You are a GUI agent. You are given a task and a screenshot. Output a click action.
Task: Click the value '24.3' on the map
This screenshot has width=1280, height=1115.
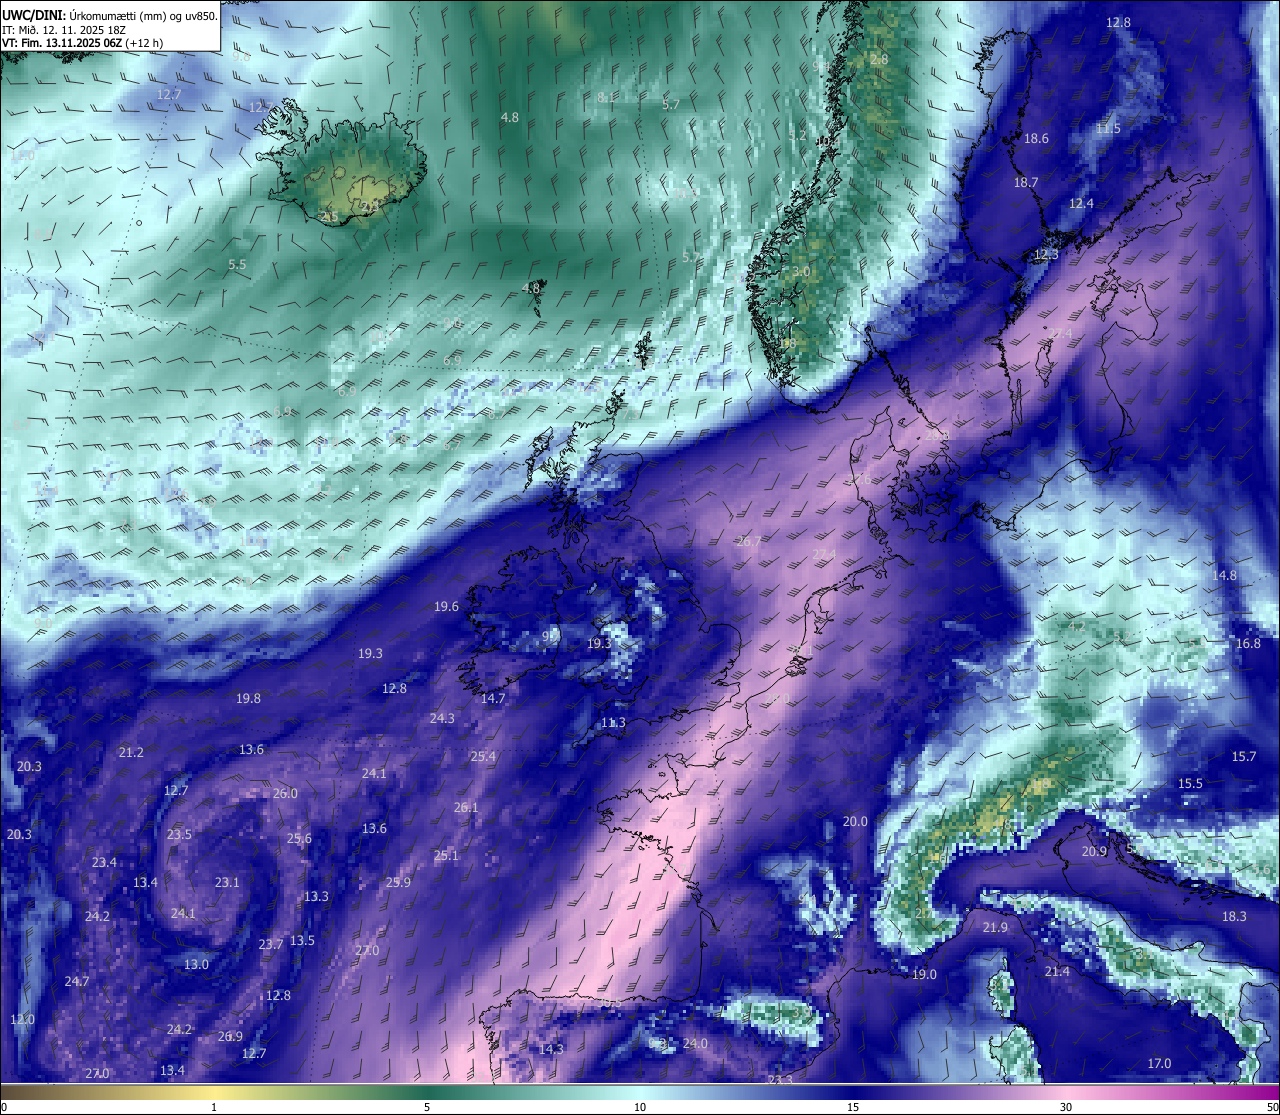(442, 719)
